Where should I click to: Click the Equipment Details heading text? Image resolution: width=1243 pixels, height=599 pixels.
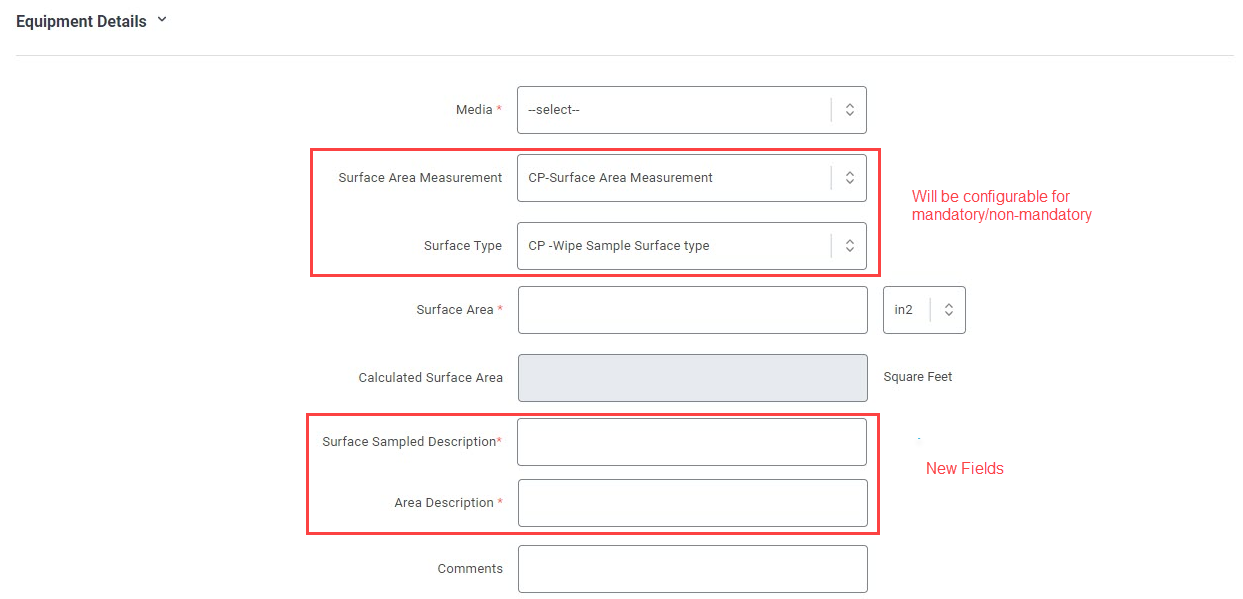81,21
